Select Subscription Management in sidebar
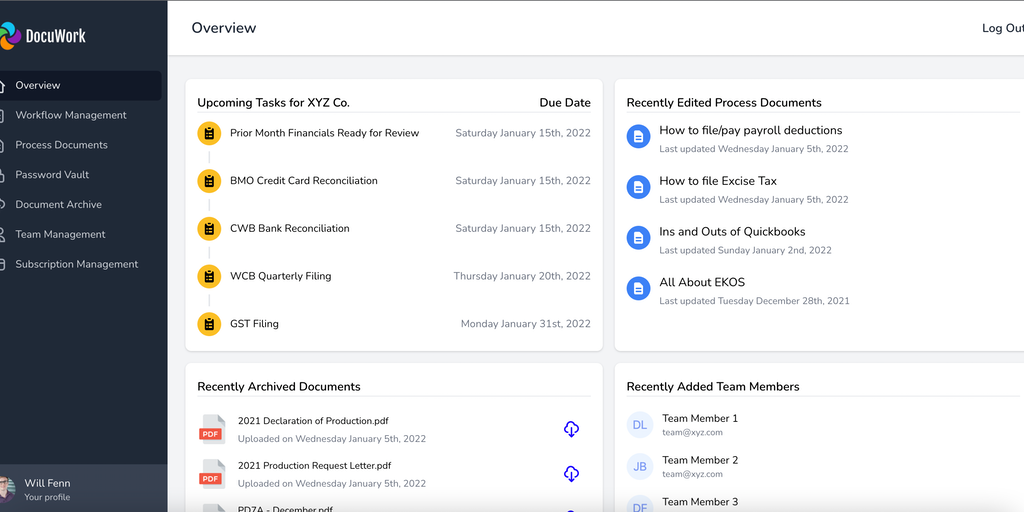Viewport: 1024px width, 512px height. (76, 264)
